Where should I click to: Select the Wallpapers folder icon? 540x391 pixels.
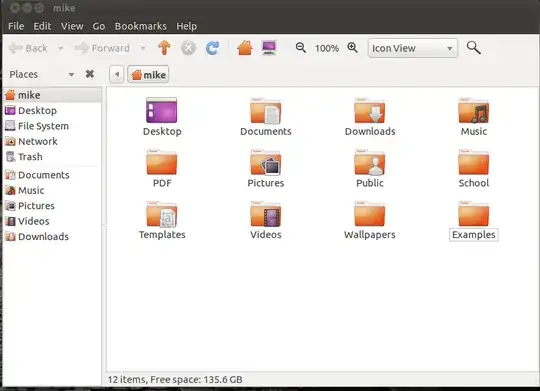tap(370, 214)
